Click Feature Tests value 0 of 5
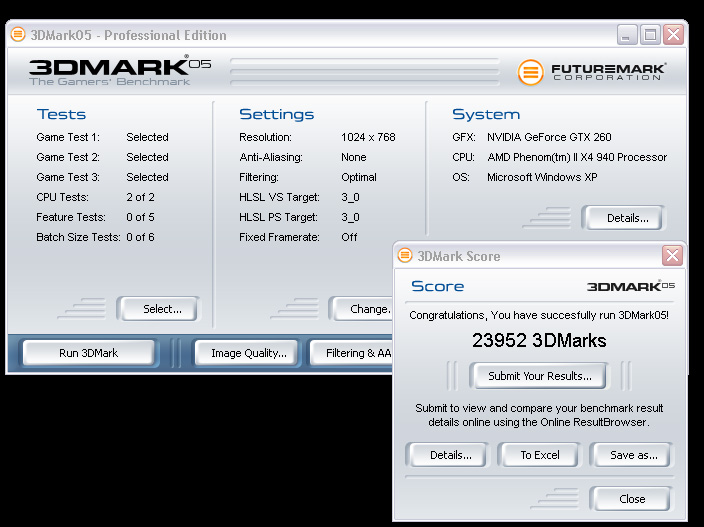Screen dimensions: 704x527 (x=140, y=217)
